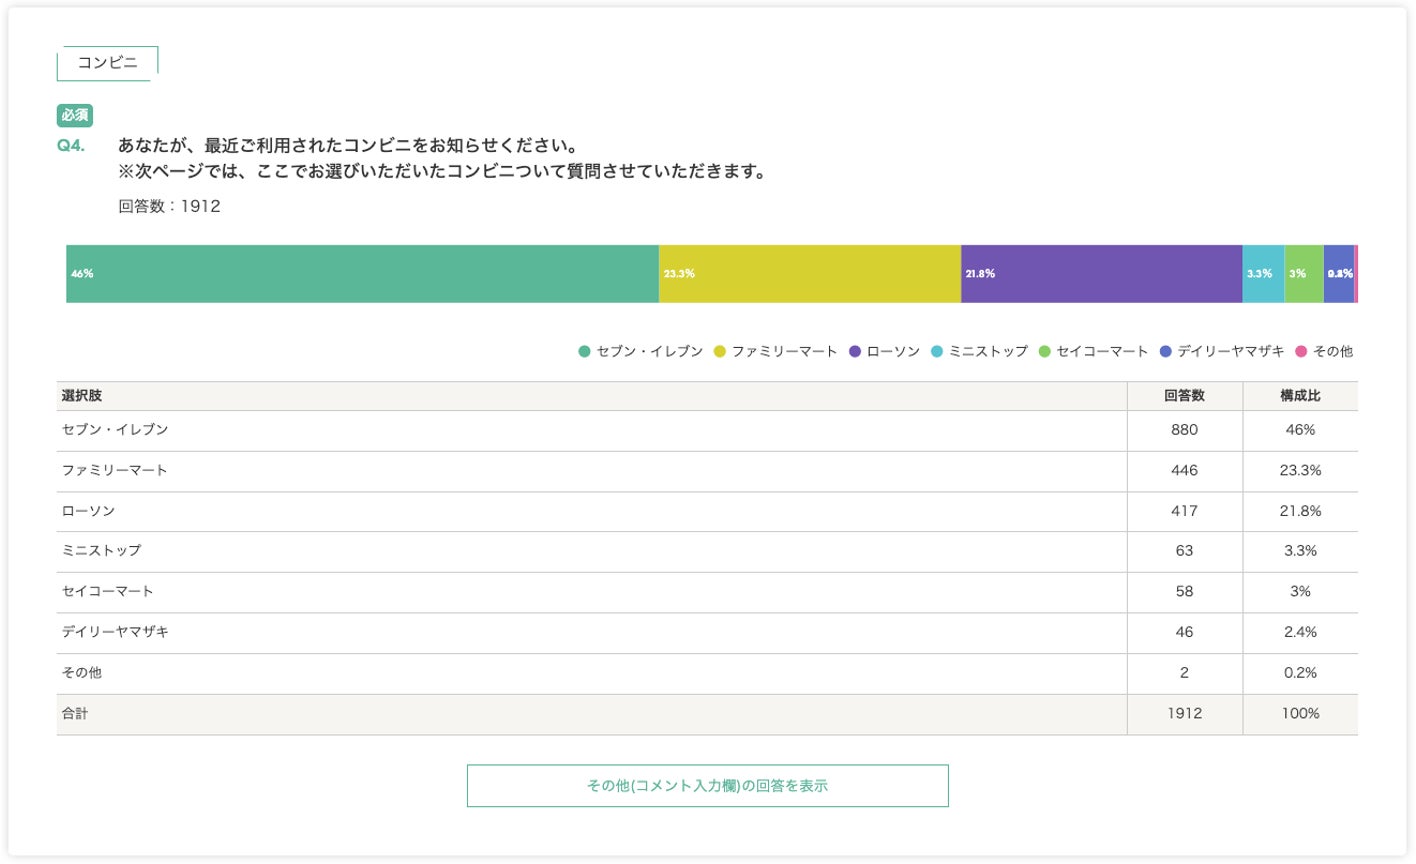Click the Q4. question number
Viewport: 1416px width, 864px height.
71,146
